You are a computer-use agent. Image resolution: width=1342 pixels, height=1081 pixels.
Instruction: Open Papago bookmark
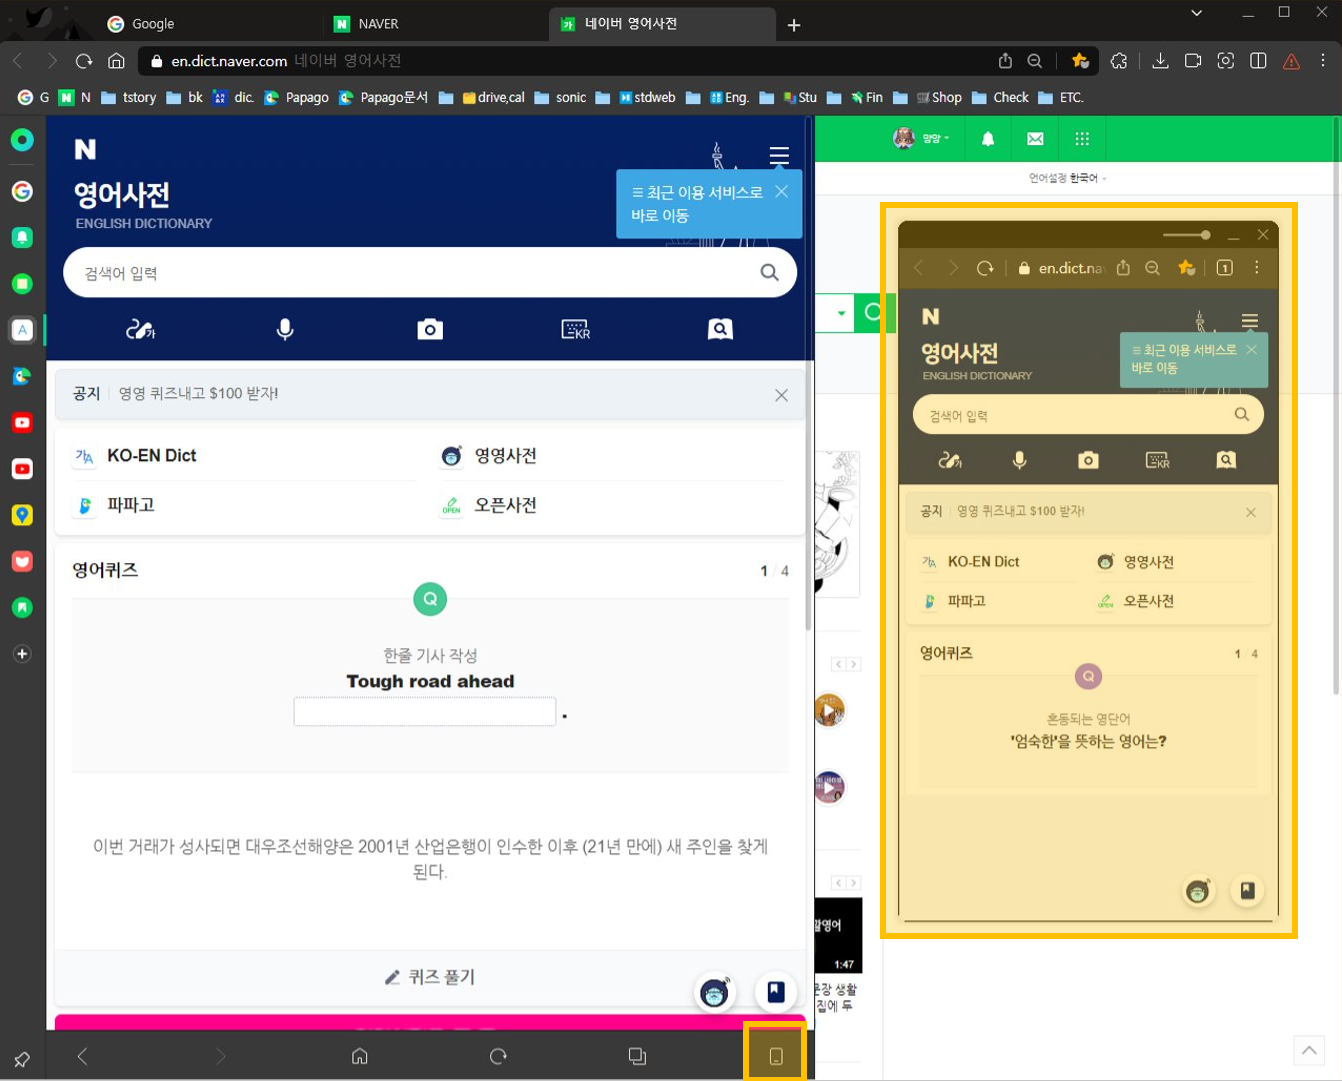click(296, 97)
